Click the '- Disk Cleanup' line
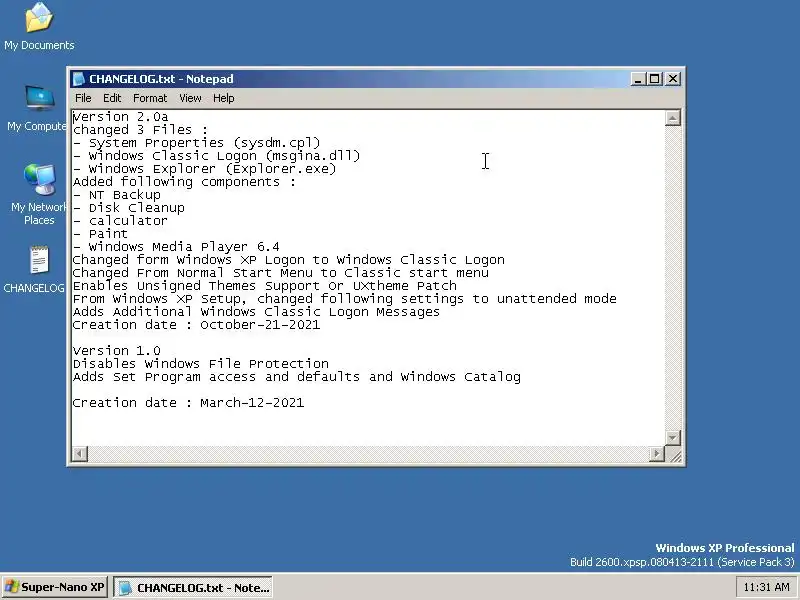The width and height of the screenshot is (800, 600). click(129, 208)
